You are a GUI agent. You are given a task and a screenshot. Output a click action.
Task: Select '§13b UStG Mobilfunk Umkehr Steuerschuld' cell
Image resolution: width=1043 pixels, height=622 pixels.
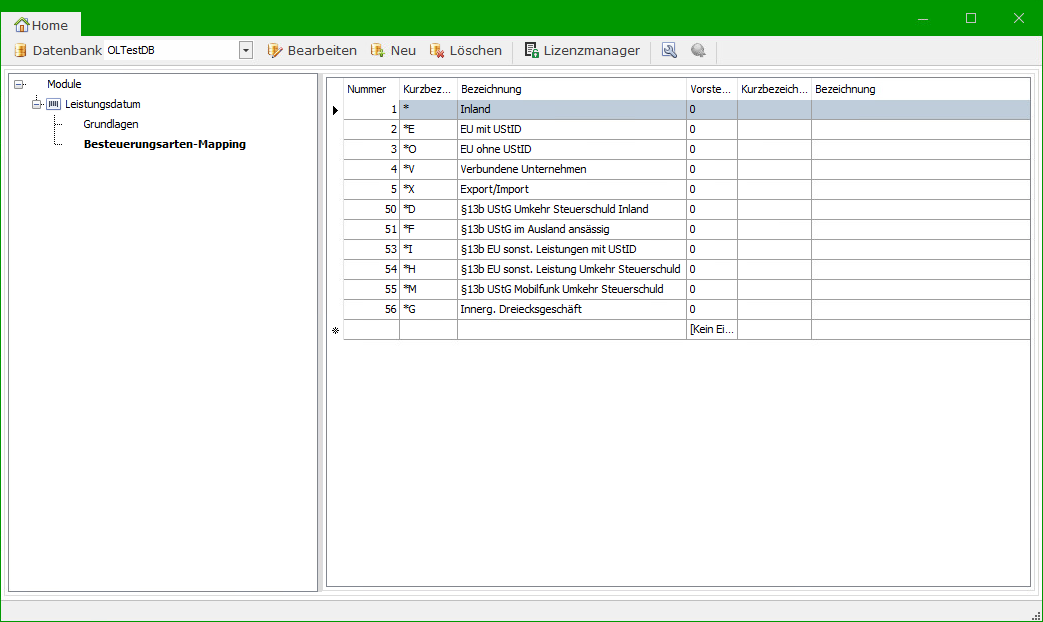coord(572,289)
